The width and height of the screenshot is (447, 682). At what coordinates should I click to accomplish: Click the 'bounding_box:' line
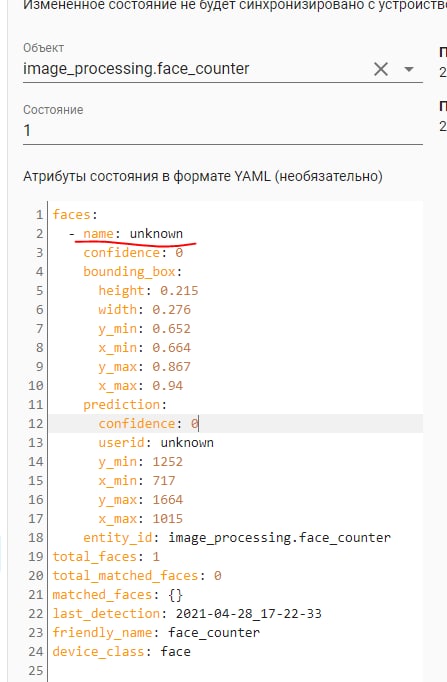click(x=133, y=272)
